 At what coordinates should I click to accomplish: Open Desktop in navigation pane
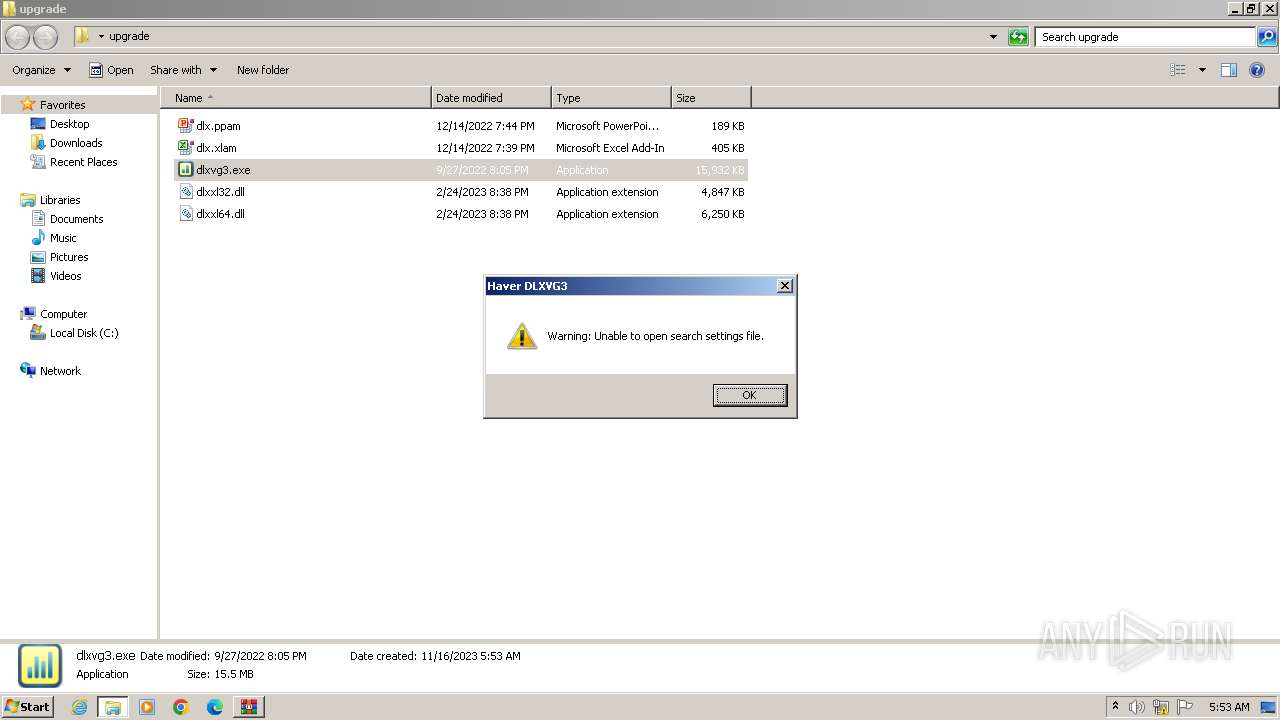pos(69,124)
